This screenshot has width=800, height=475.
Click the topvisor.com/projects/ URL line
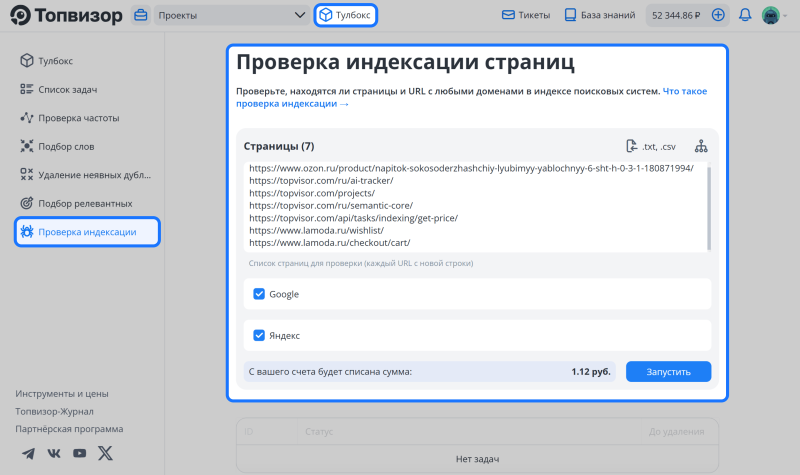(312, 193)
